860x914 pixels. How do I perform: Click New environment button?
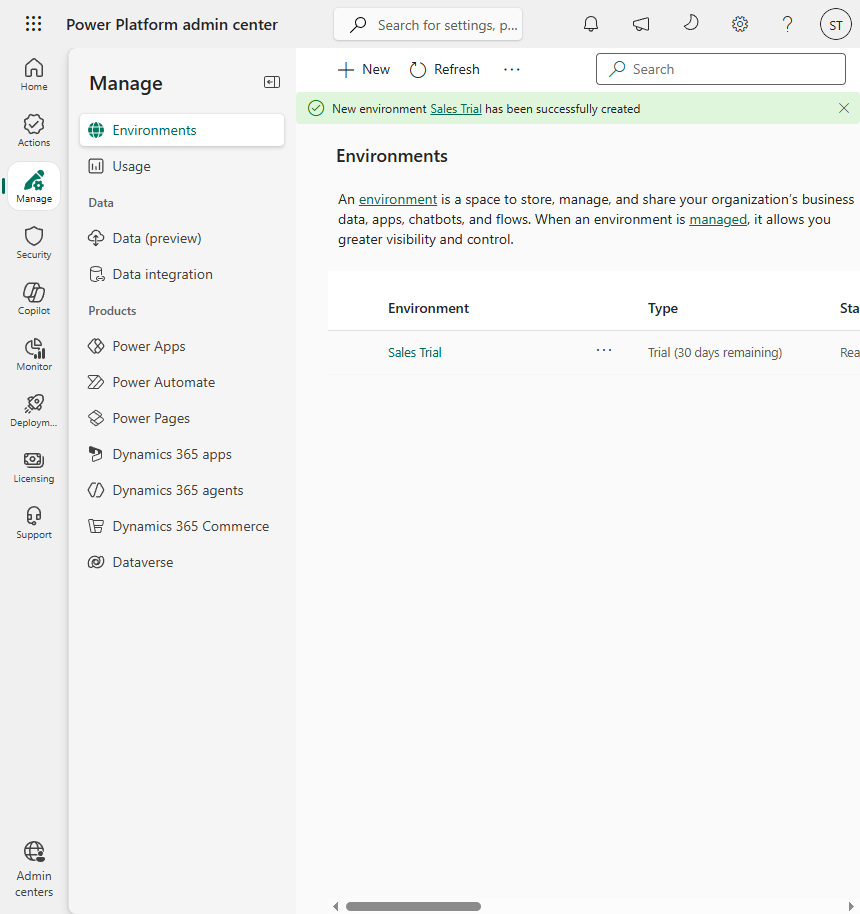(x=364, y=69)
